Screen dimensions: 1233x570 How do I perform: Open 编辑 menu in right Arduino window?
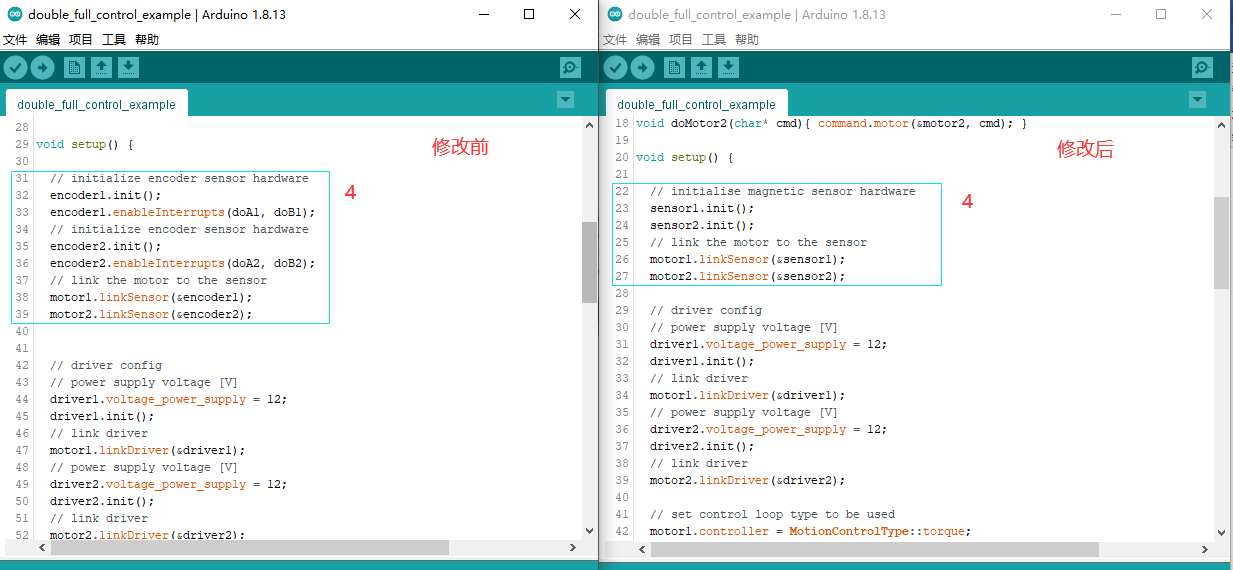[647, 40]
